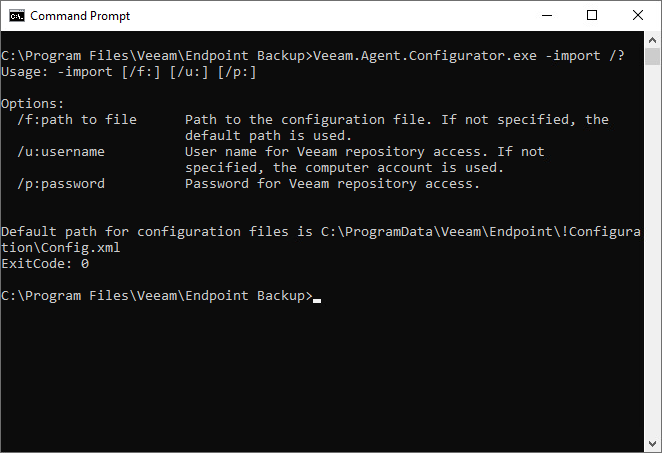The image size is (662, 453).
Task: Click the "ExitCode: 0" output line
Action: (45, 264)
